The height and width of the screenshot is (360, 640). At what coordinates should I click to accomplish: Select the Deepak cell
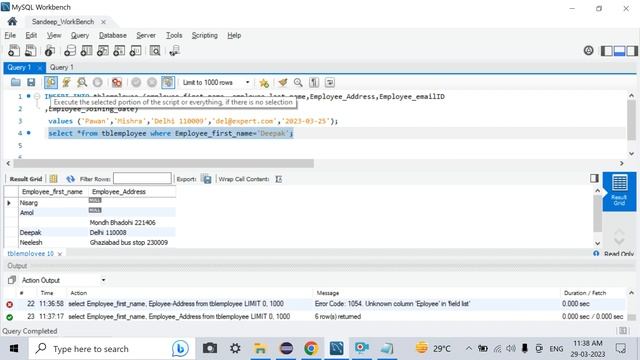pyautogui.click(x=31, y=233)
